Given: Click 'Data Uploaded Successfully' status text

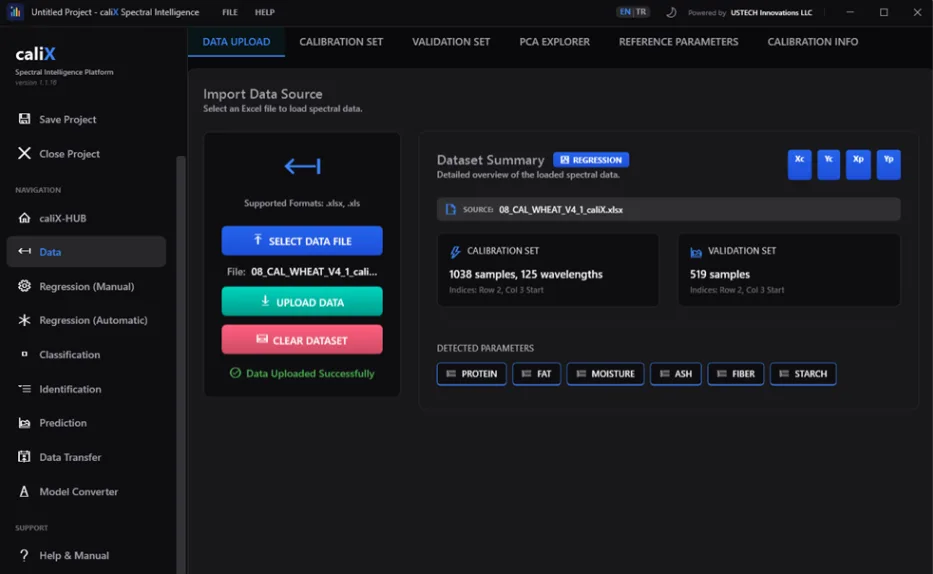Looking at the screenshot, I should click(x=310, y=374).
